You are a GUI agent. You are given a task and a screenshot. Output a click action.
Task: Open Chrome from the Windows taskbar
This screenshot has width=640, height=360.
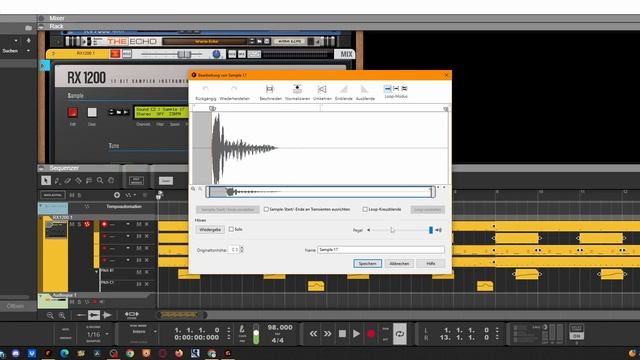tap(130, 353)
